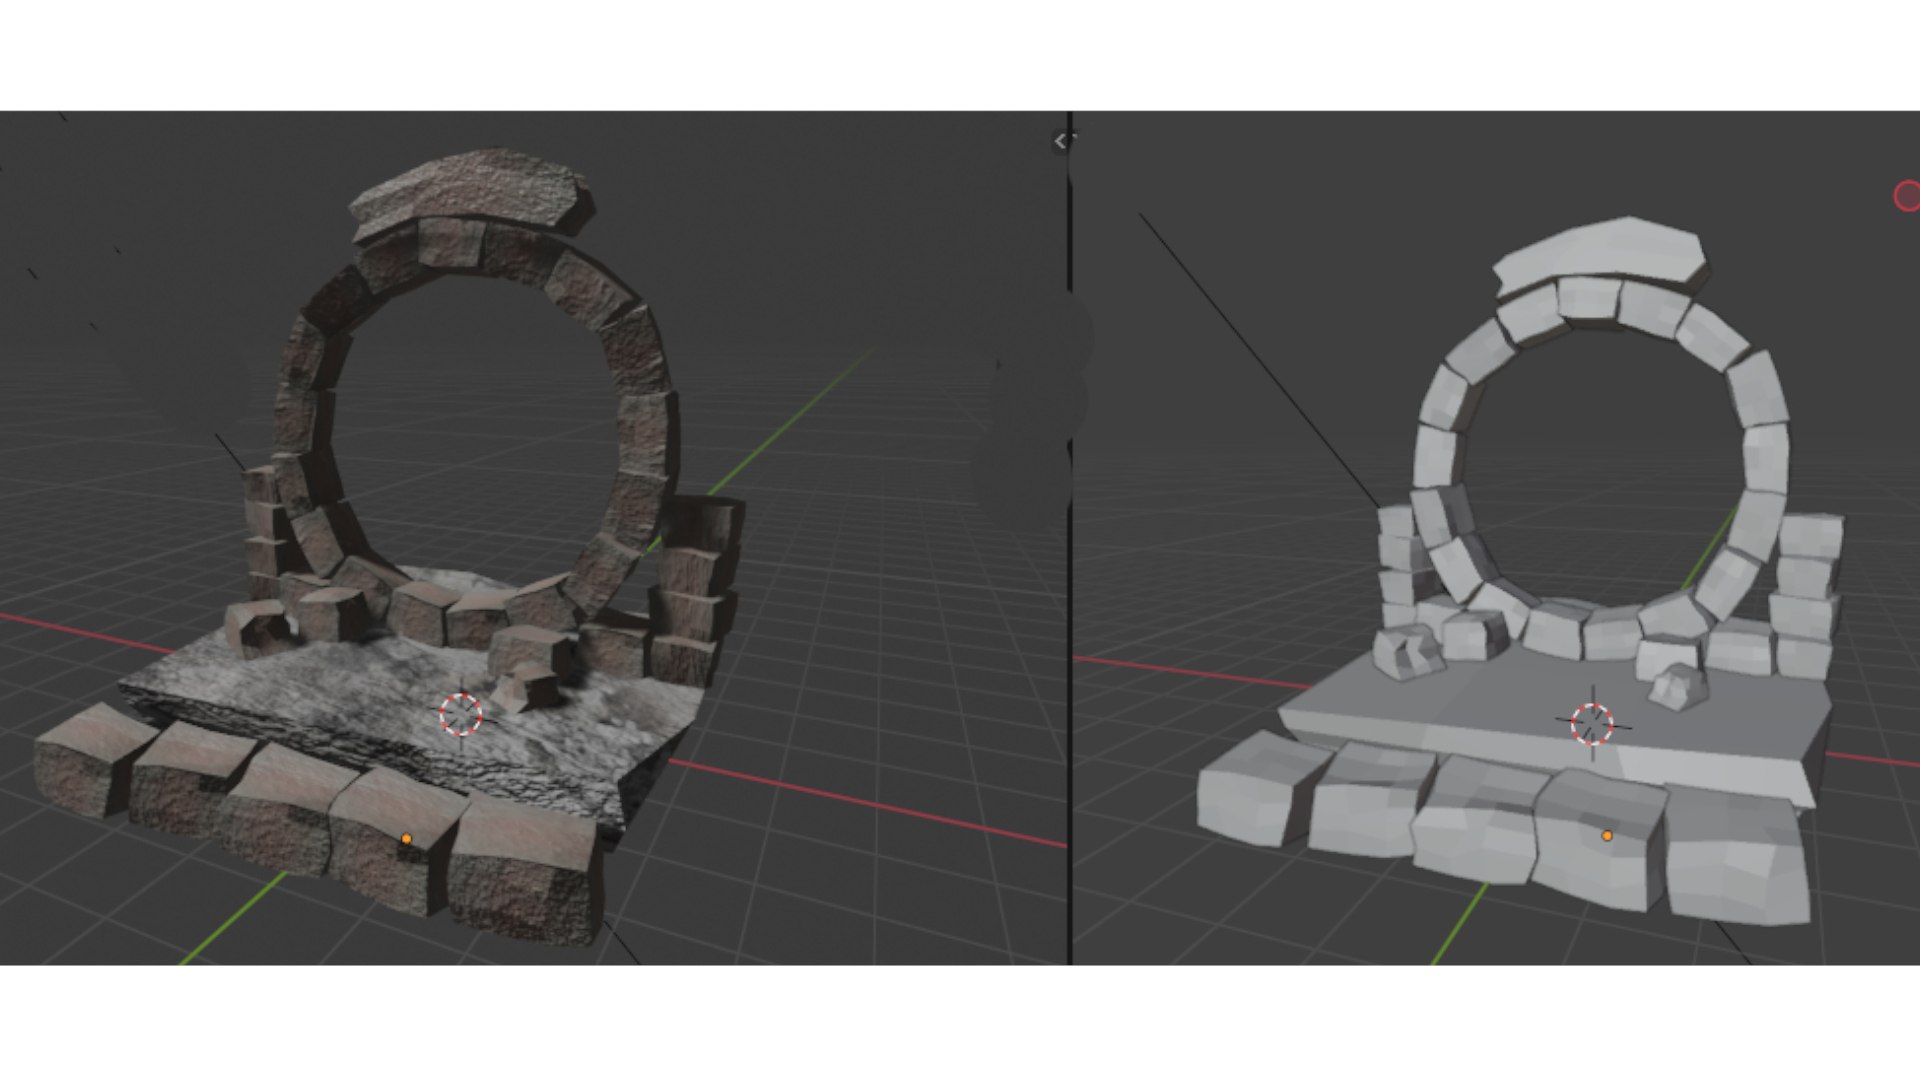
Task: Select the orange origin point in the gray viewport
Action: pyautogui.click(x=1607, y=835)
